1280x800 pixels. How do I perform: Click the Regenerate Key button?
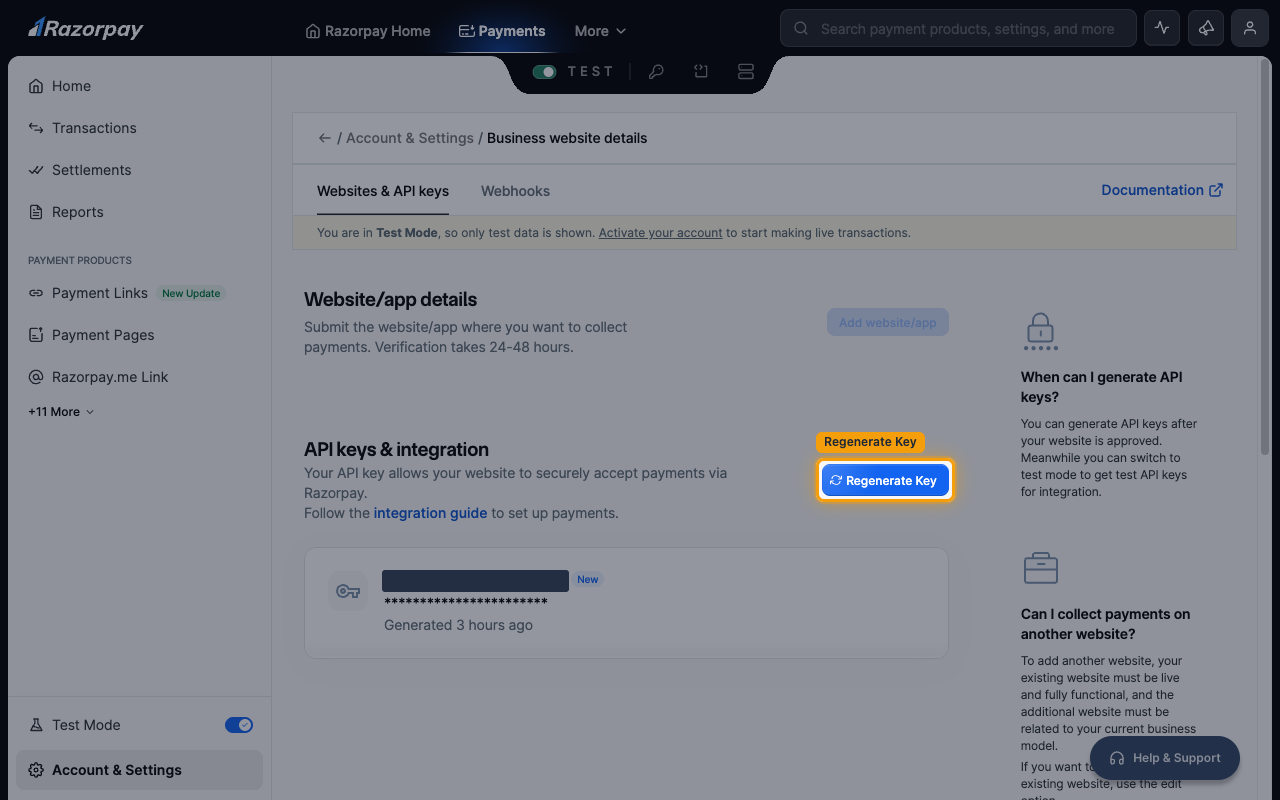[x=884, y=481]
